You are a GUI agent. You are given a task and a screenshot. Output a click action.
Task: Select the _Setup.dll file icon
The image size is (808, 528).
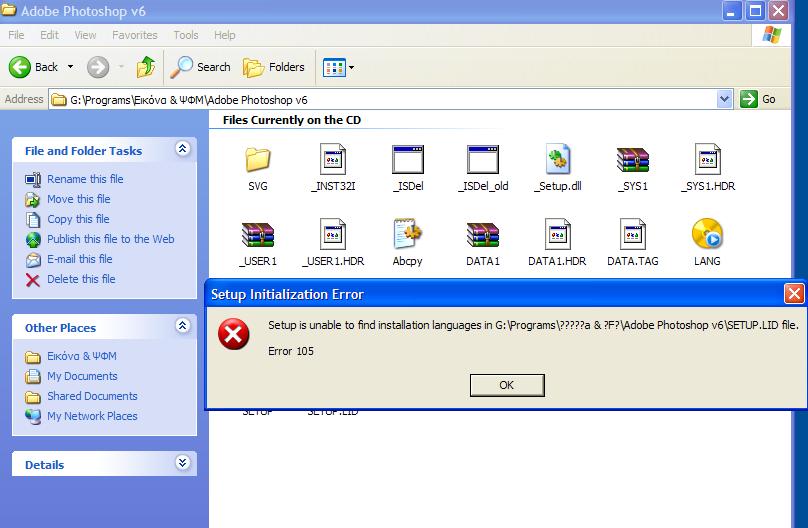(558, 159)
